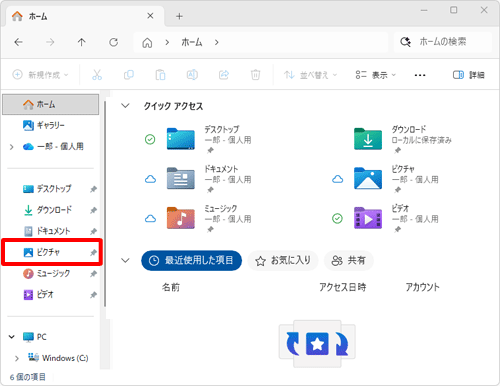Click the Delete trash can icon
This screenshot has height=386, width=500.
256,75
